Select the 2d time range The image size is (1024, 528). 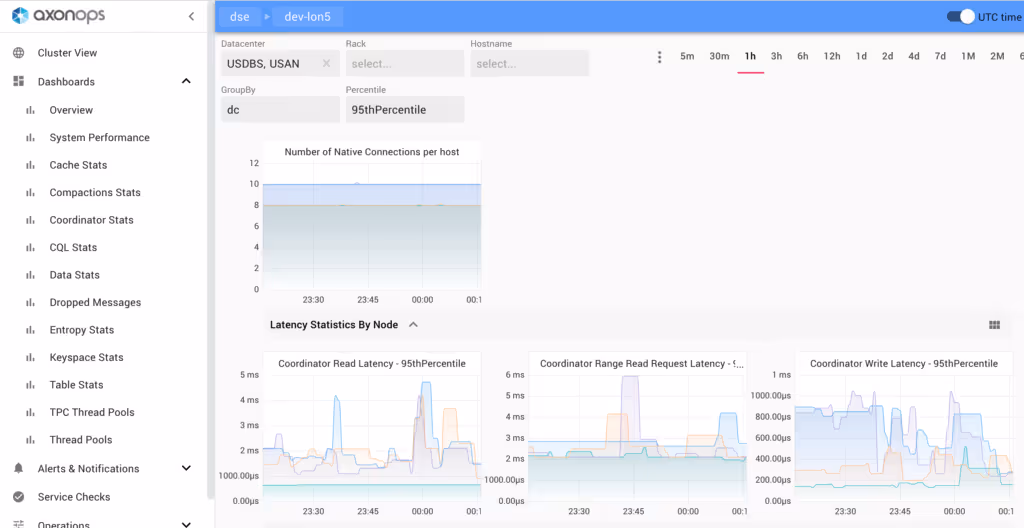tap(888, 57)
